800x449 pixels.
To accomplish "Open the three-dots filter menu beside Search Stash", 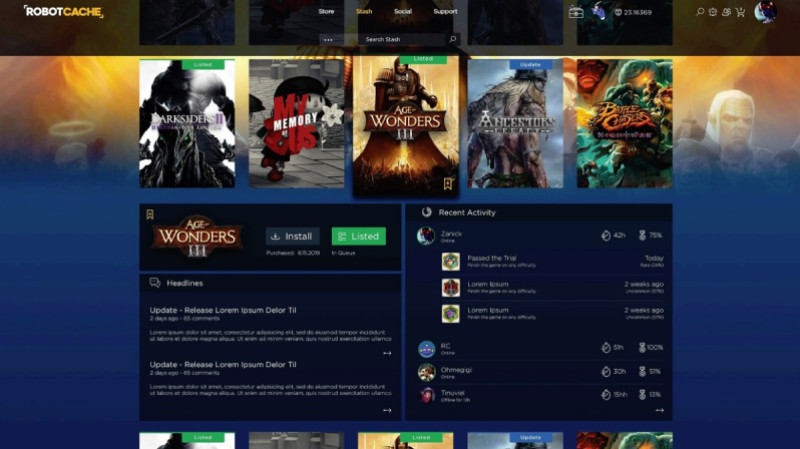I will tap(328, 39).
